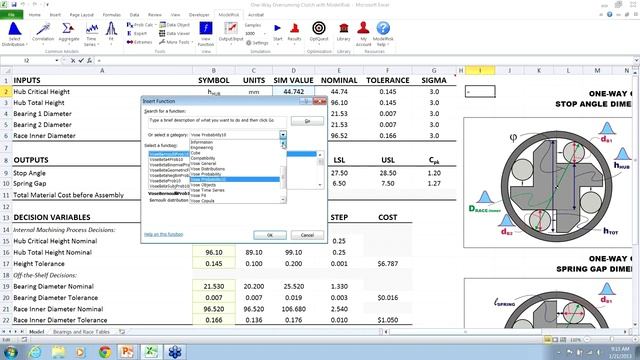The height and width of the screenshot is (360, 640).
Task: Open the Bearings and Race Tables sheet
Action: tap(81, 332)
